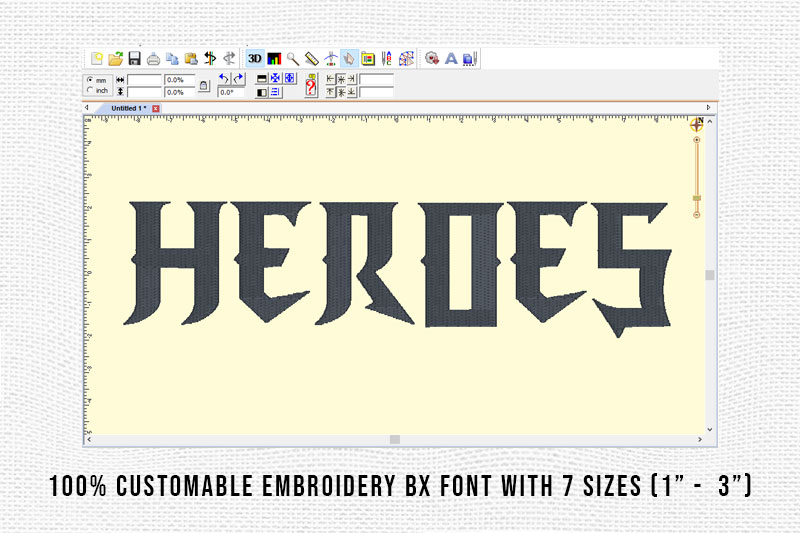
Task: Click the width size input field
Action: pos(144,80)
